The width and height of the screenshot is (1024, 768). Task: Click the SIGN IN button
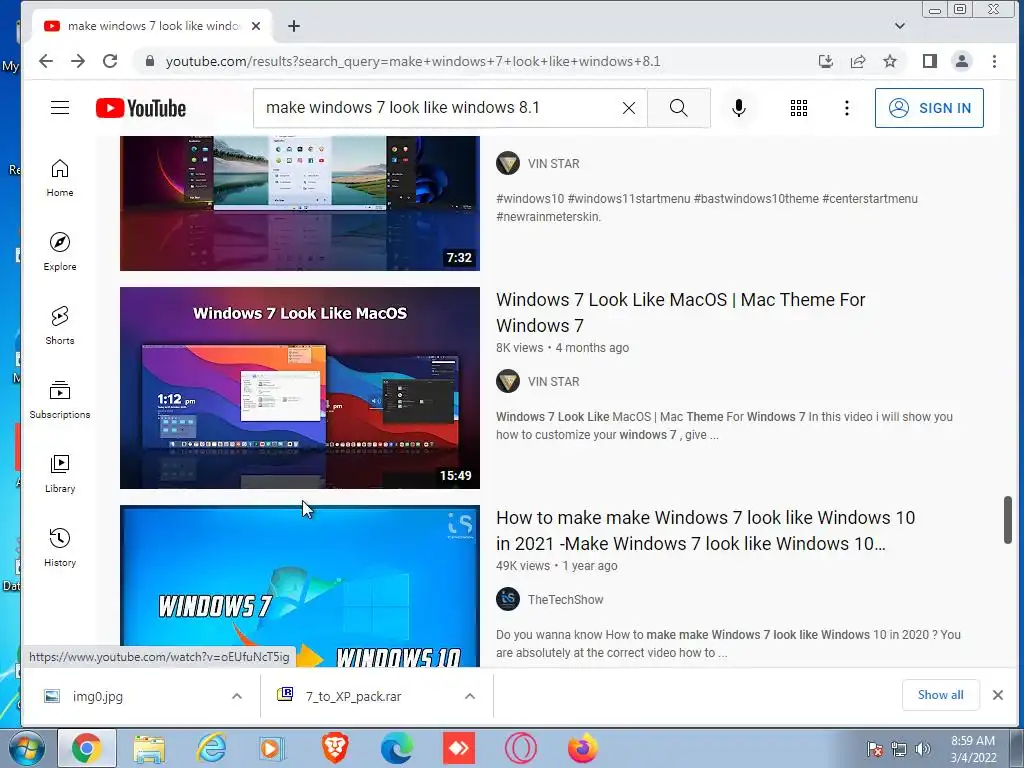[929, 108]
